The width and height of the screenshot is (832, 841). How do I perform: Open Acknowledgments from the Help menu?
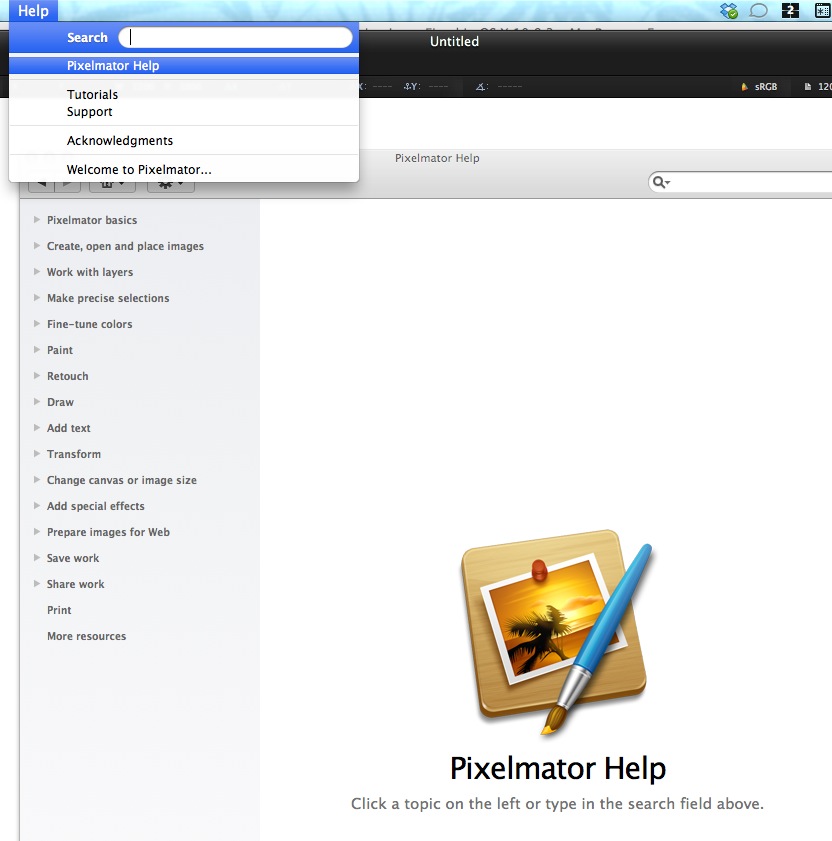pyautogui.click(x=184, y=141)
